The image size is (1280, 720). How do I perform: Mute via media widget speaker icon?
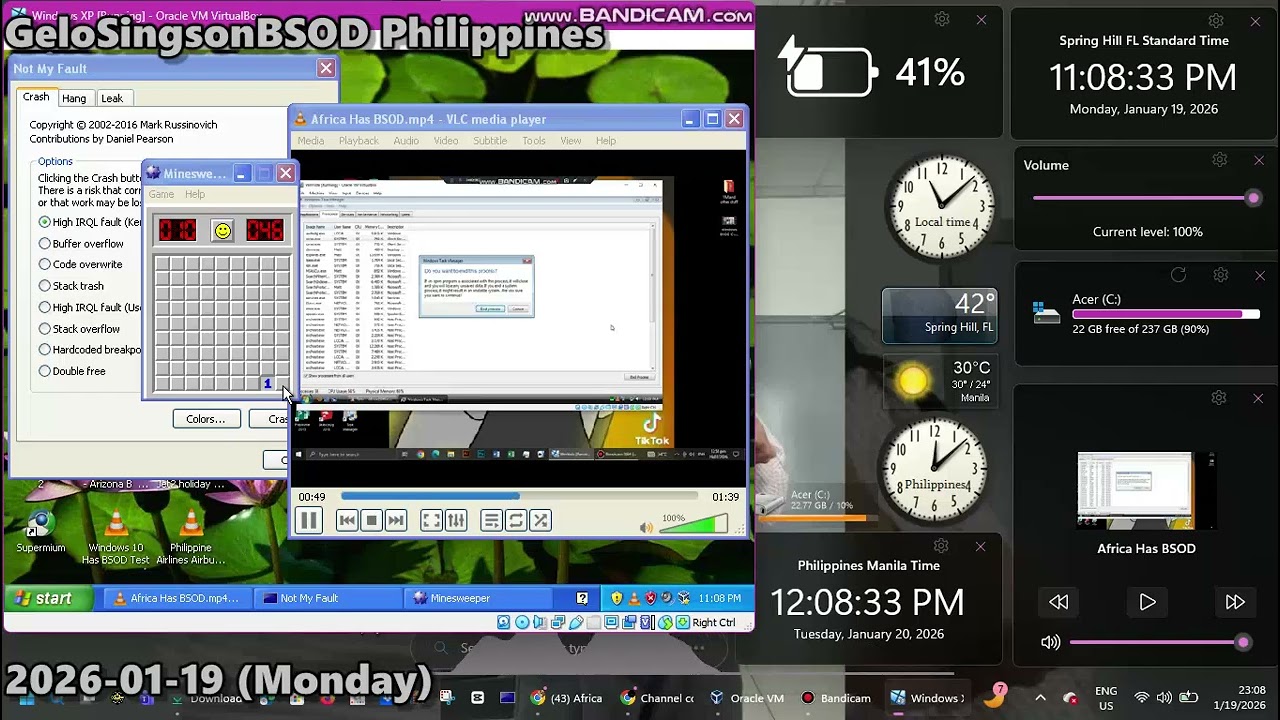point(1050,643)
